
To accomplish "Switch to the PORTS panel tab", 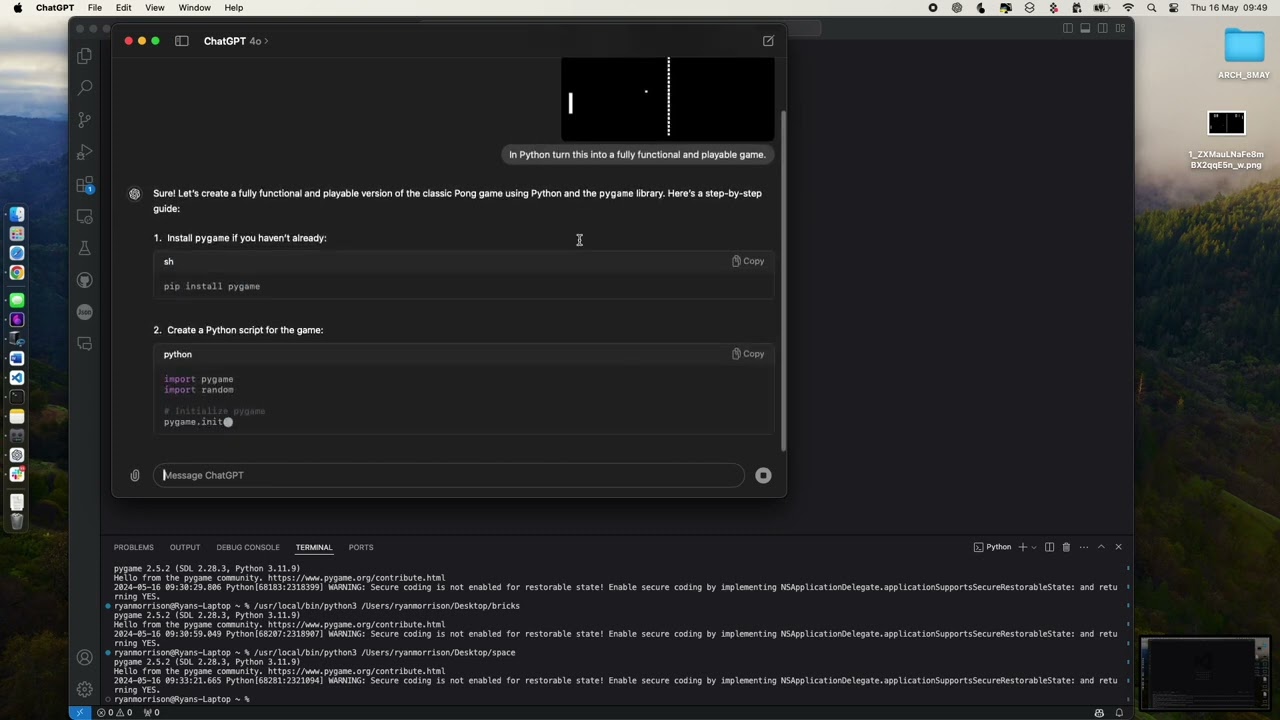I will tap(361, 547).
